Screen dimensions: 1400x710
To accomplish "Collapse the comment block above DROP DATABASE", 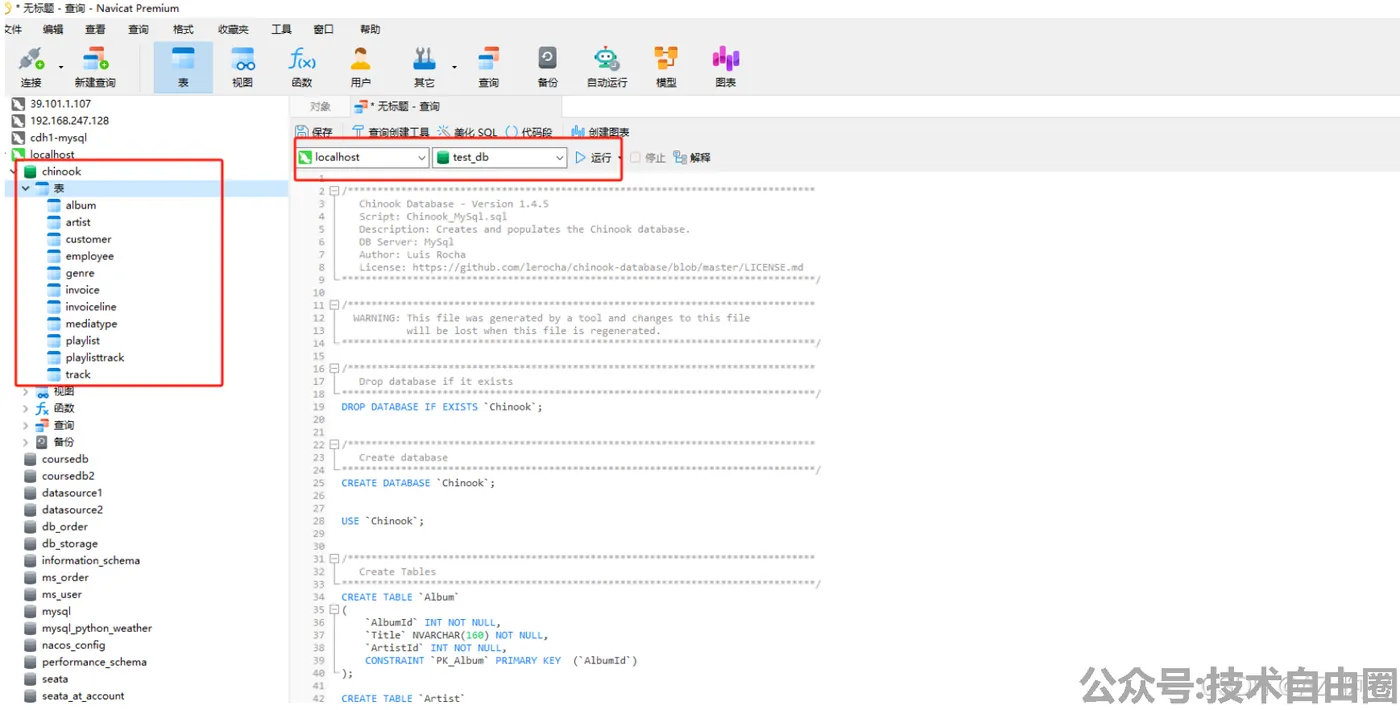I will [334, 369].
